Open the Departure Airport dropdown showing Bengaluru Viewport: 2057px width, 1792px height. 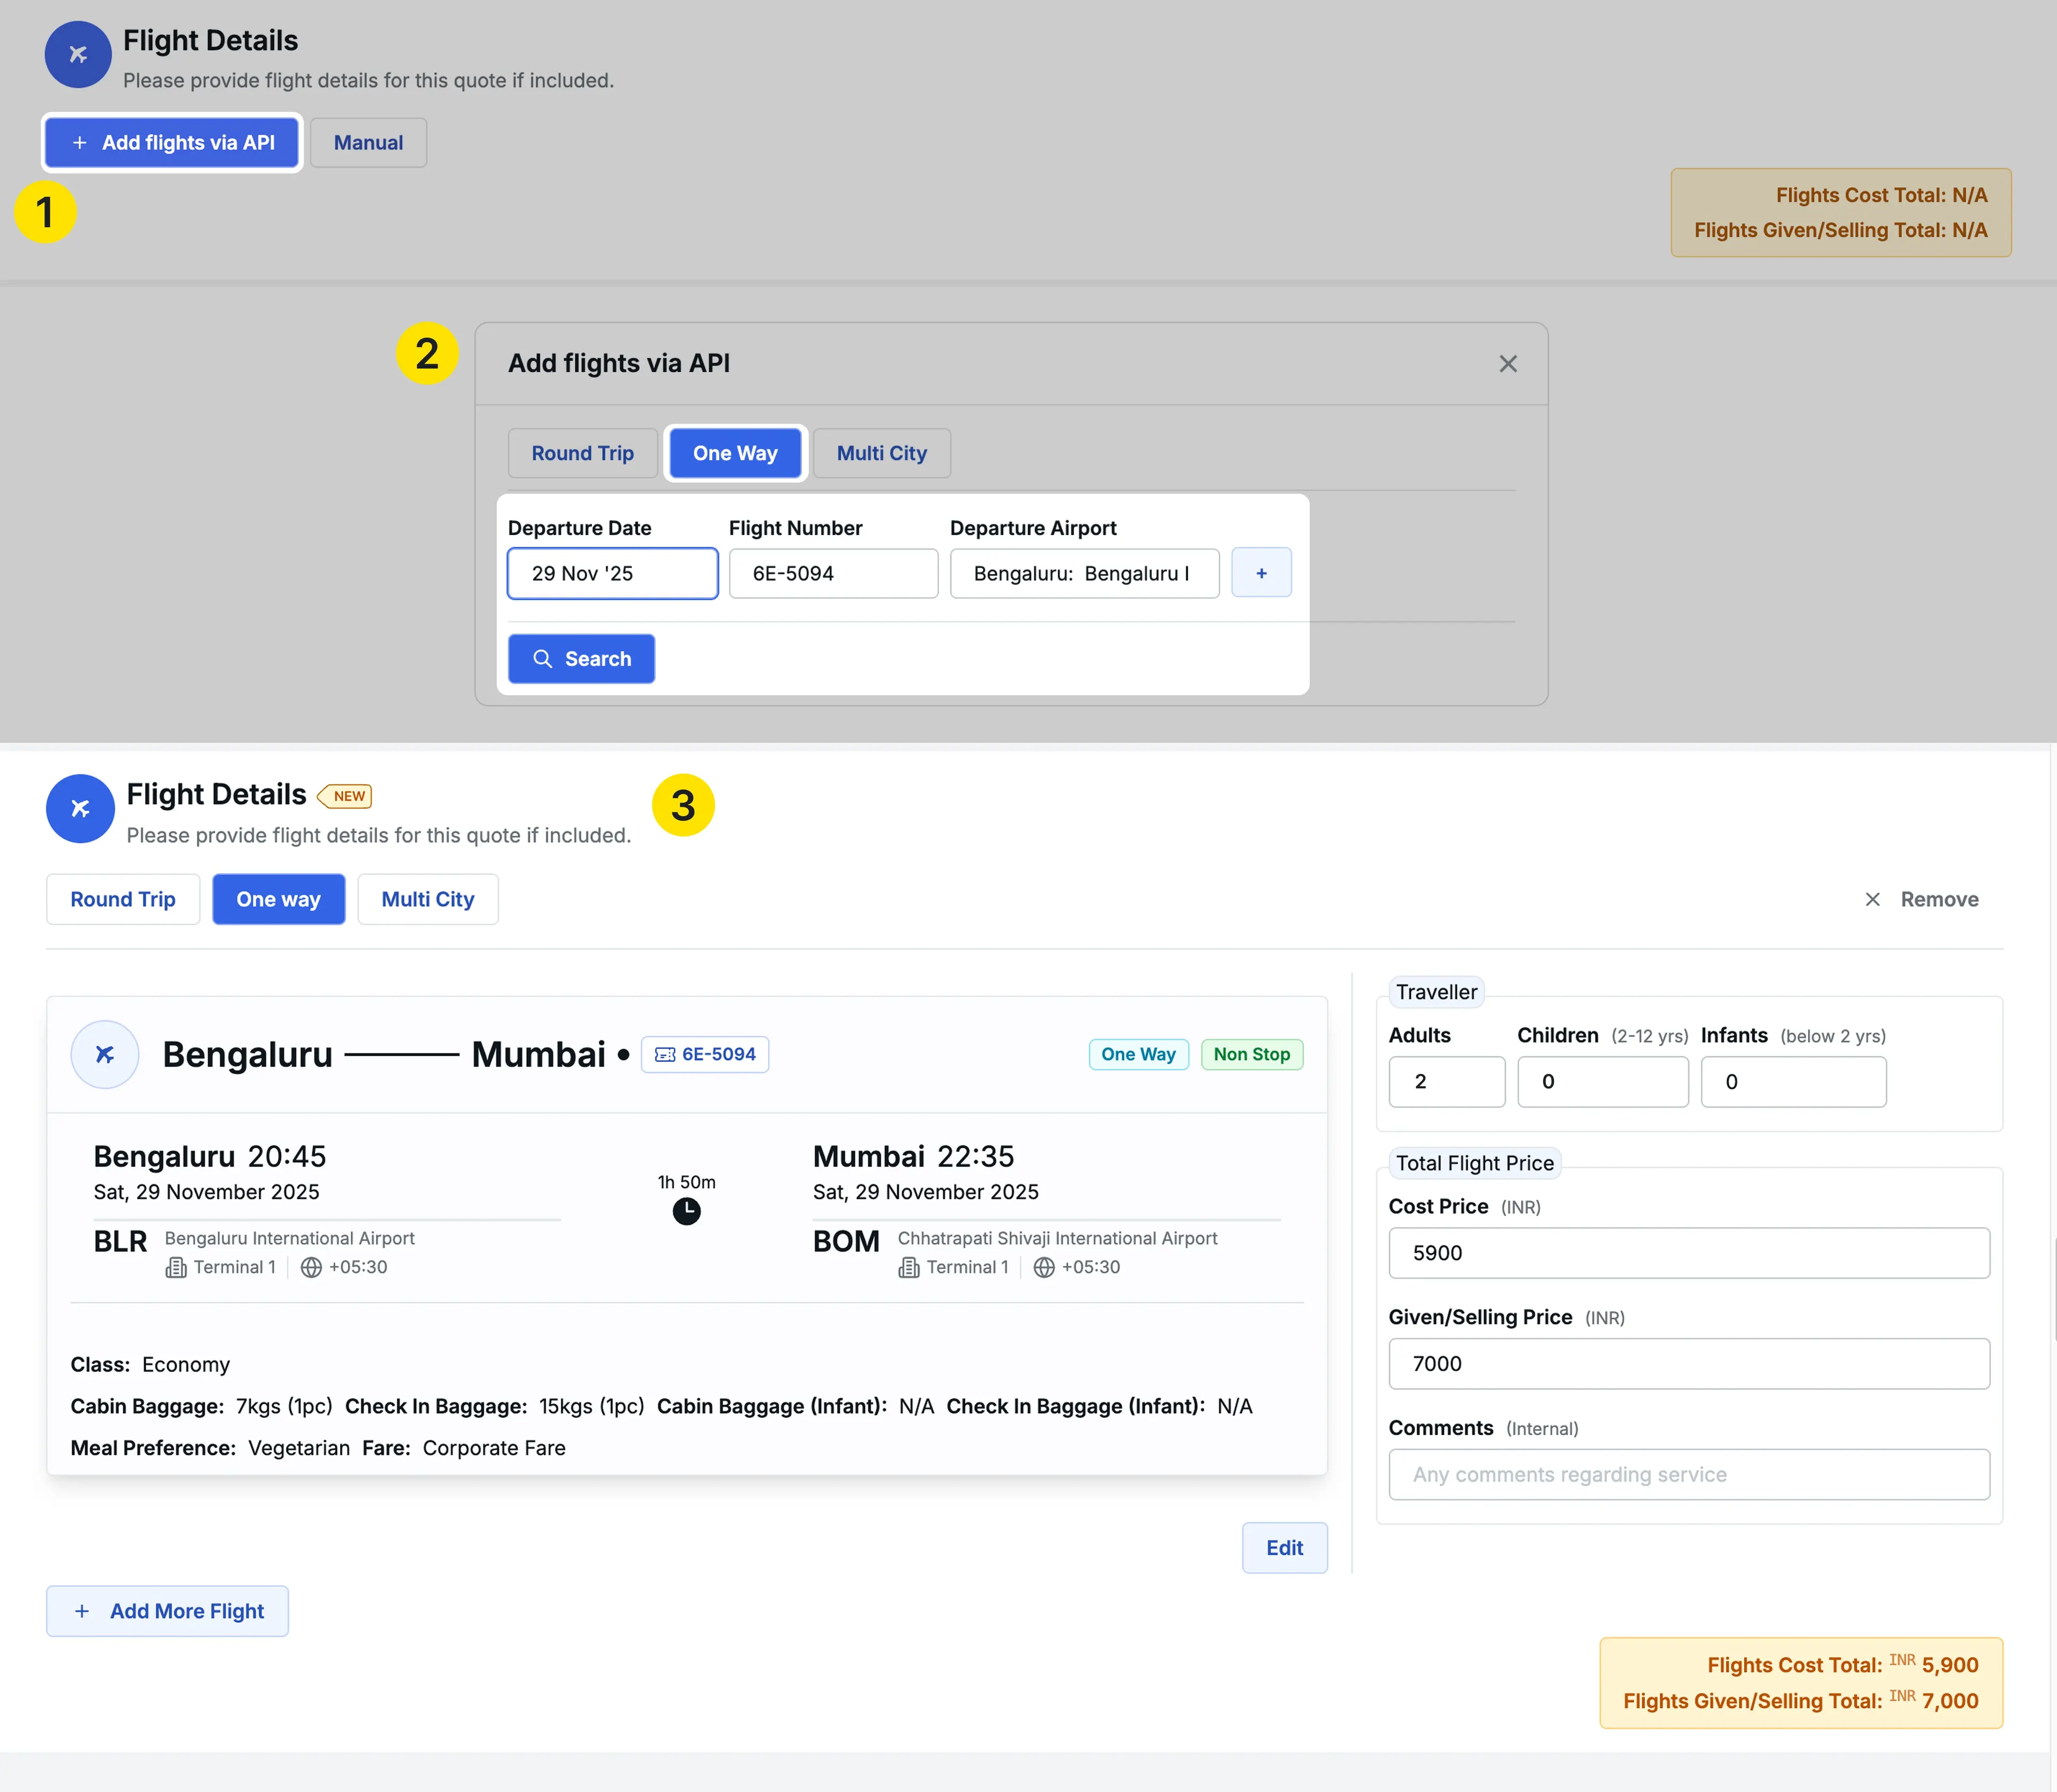(x=1084, y=573)
